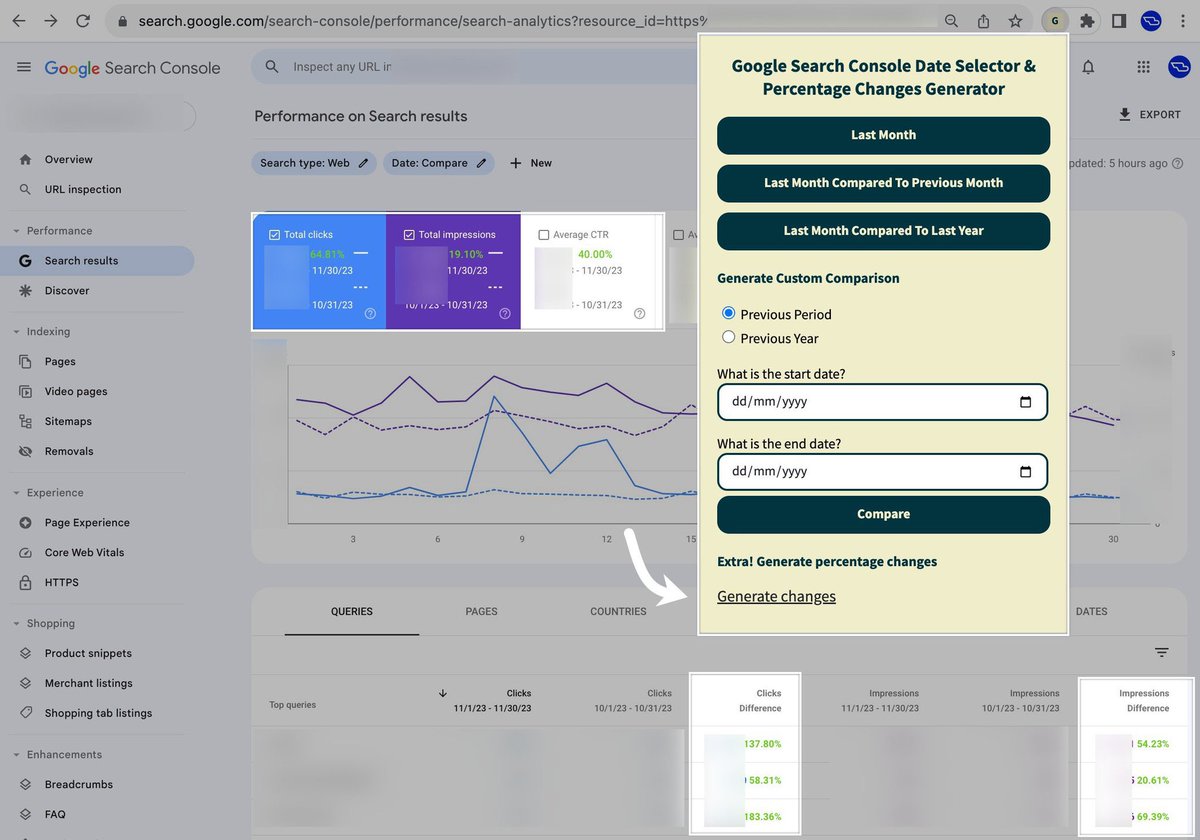Edit Search type: Web filter pencil
Image resolution: width=1200 pixels, height=840 pixels.
coord(363,163)
